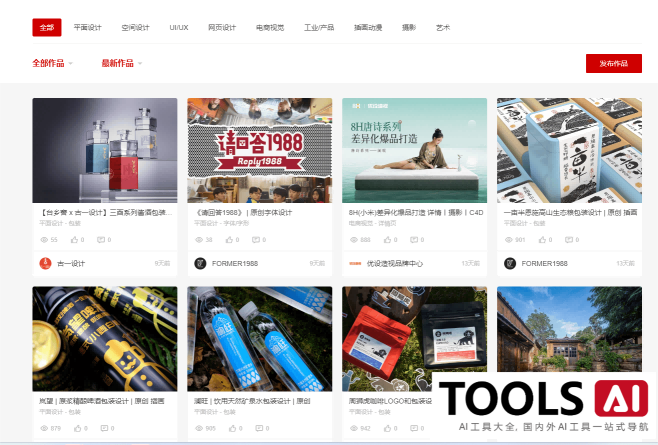The width and height of the screenshot is (658, 445).
Task: Click the 吉一设计 author avatar icon
Action: coord(44,263)
